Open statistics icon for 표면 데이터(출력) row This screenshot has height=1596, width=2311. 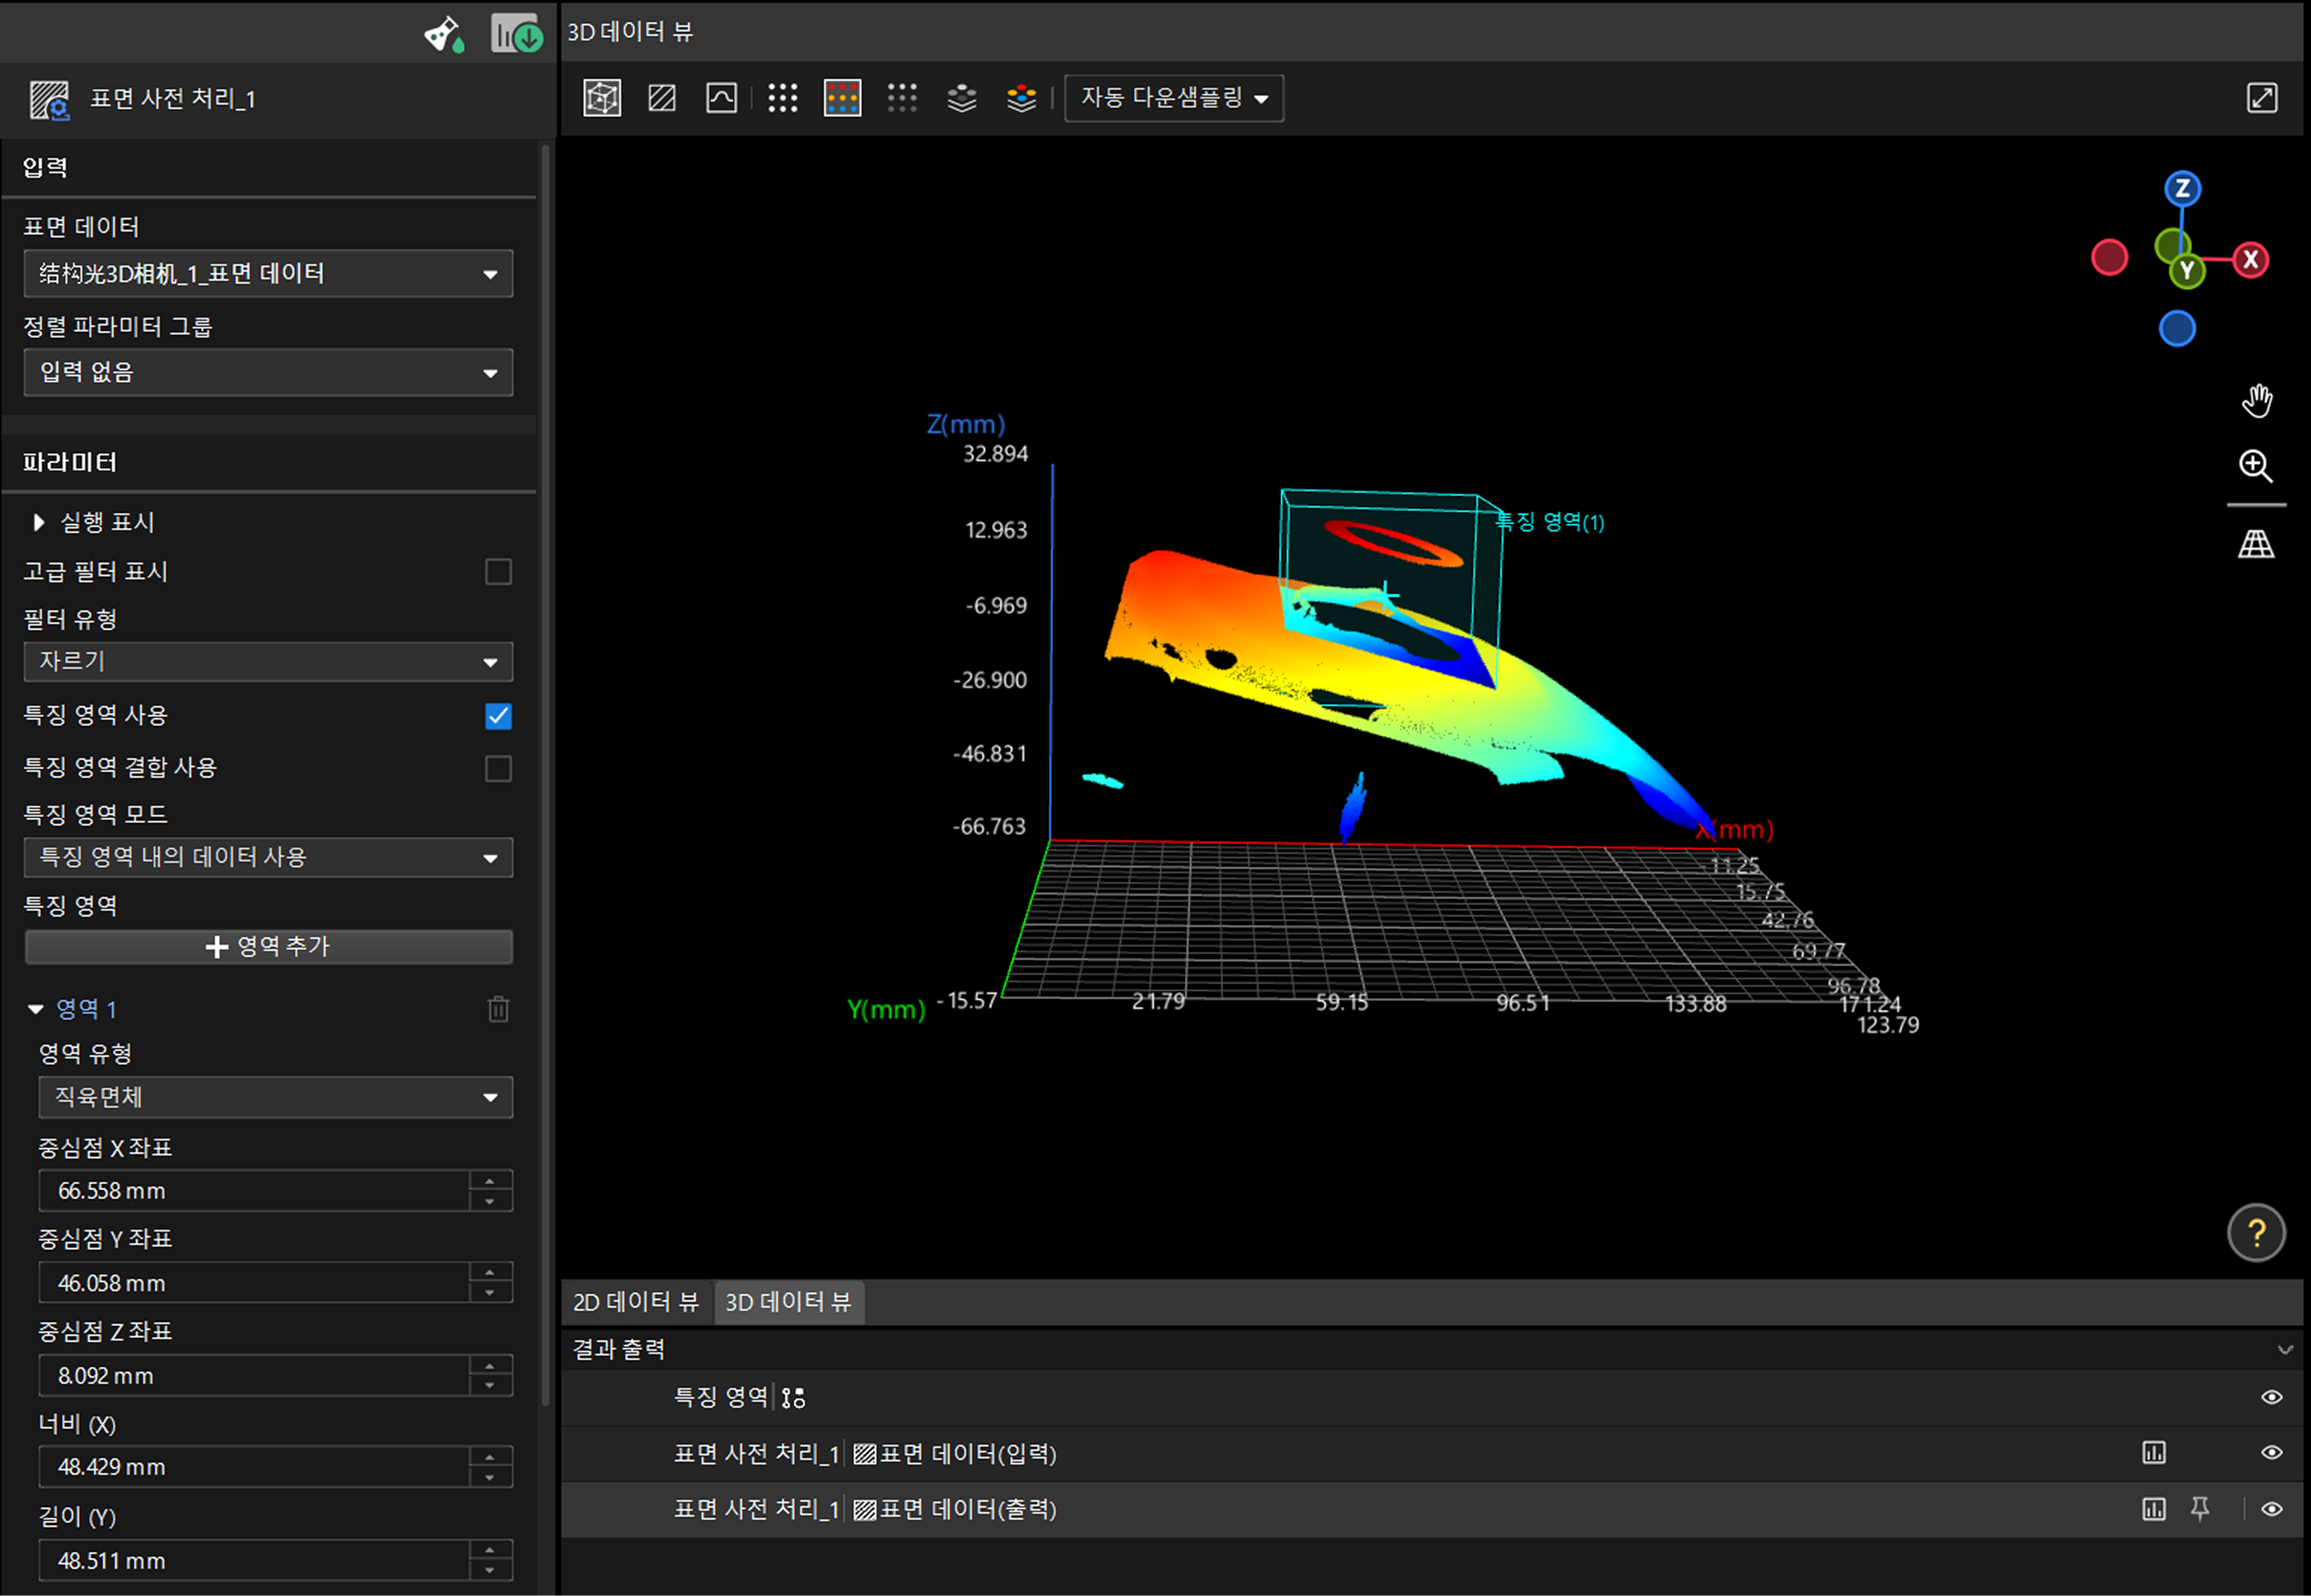[2154, 1509]
